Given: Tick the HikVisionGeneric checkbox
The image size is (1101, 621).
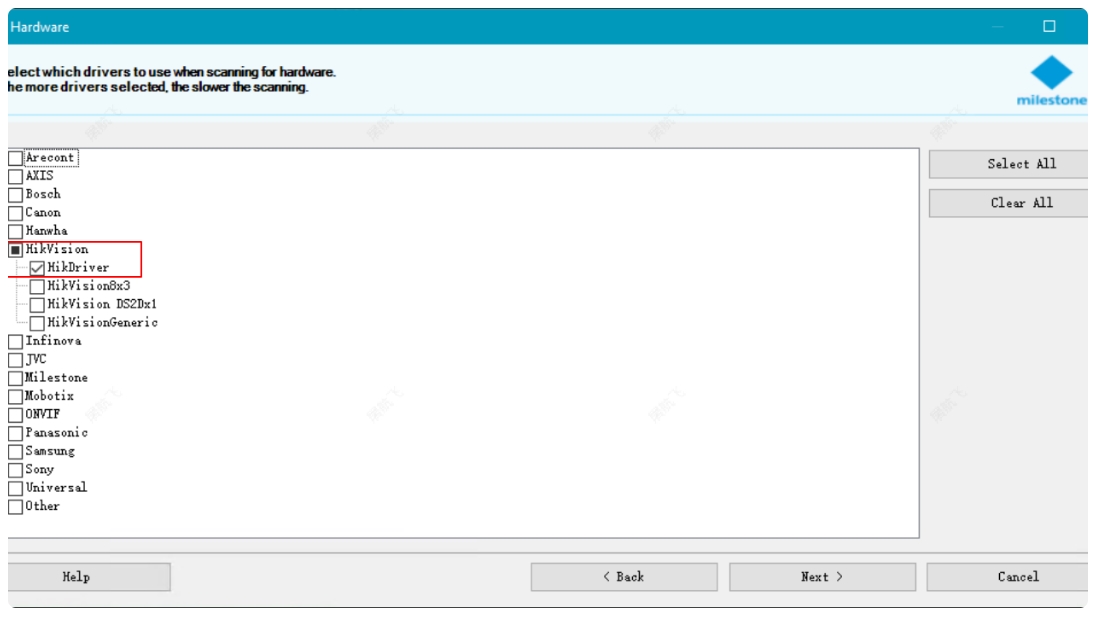Looking at the screenshot, I should click(37, 322).
